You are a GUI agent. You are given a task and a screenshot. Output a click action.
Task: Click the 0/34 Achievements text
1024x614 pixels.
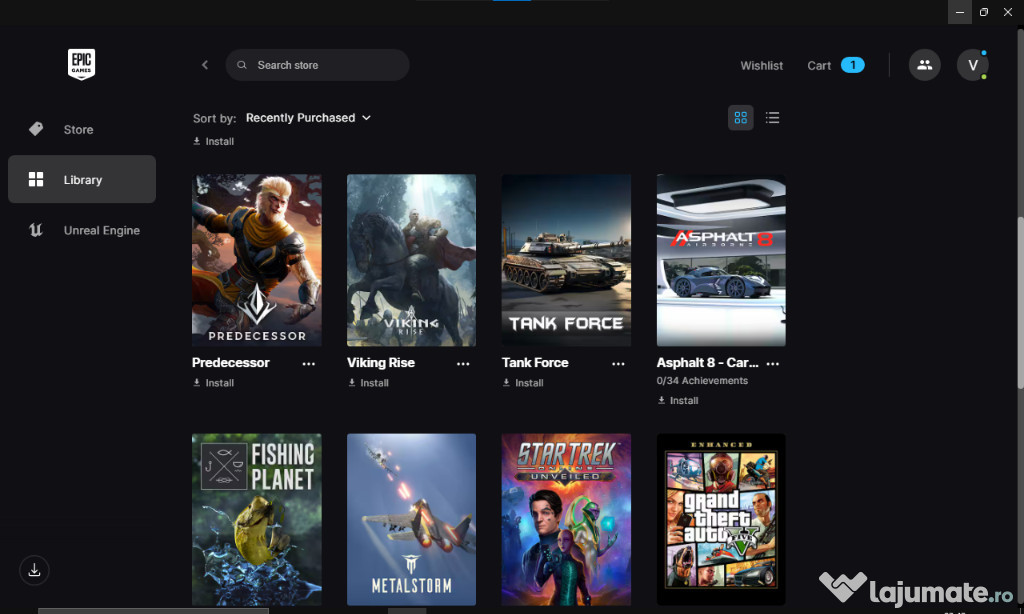(702, 380)
